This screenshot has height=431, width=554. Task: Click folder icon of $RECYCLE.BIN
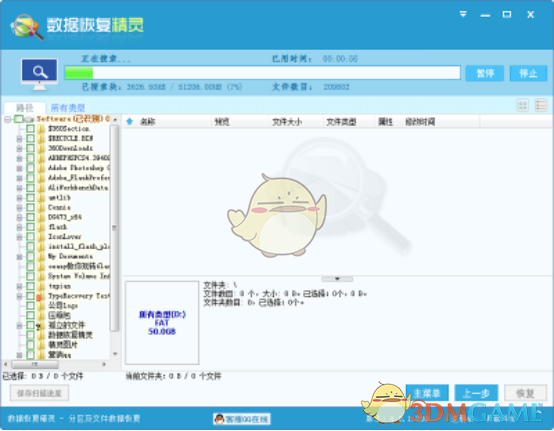tap(41, 138)
